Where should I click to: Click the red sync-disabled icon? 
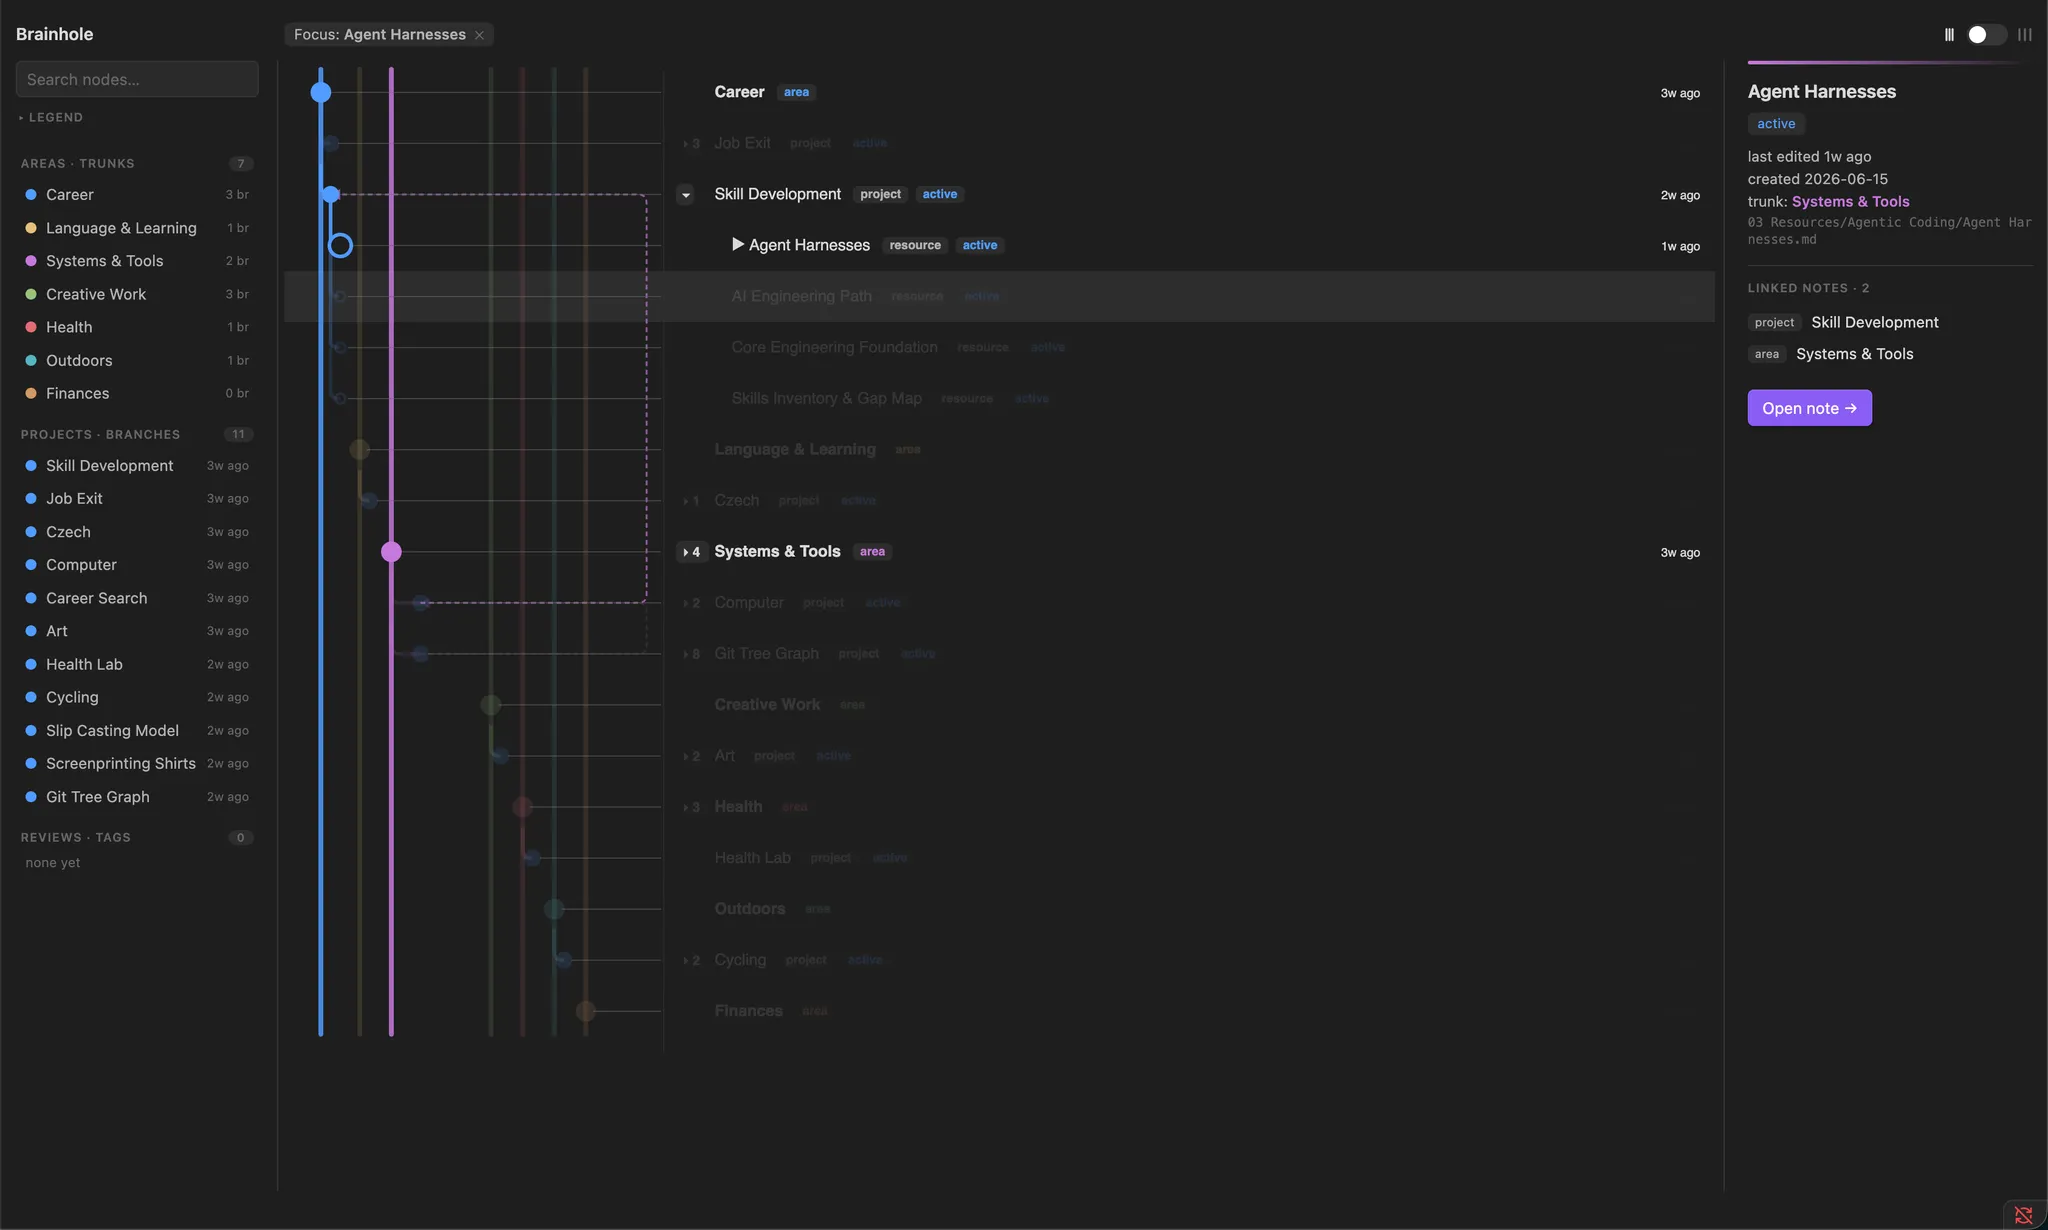click(x=2023, y=1215)
